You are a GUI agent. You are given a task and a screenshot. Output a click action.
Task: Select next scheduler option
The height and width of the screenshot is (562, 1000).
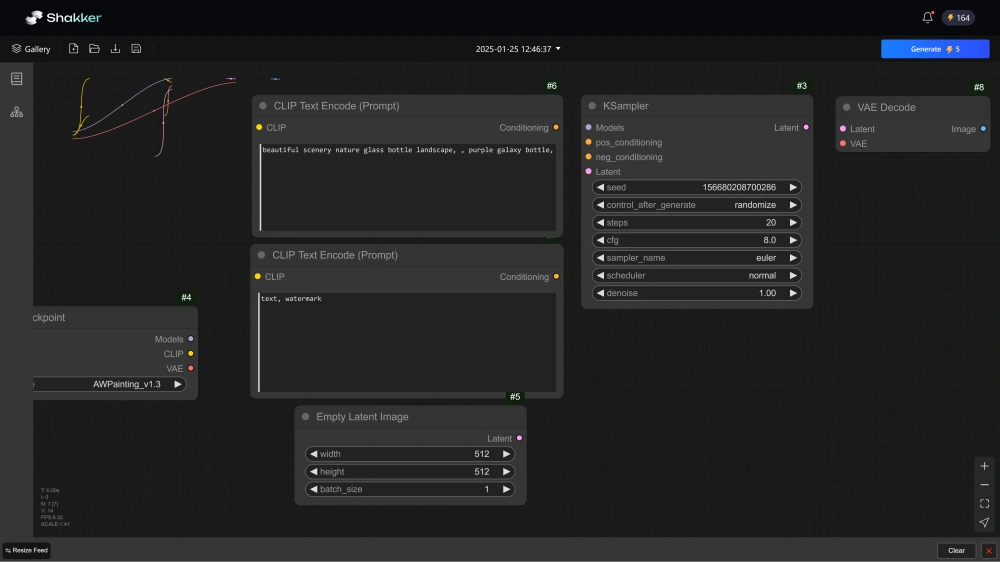[793, 276]
